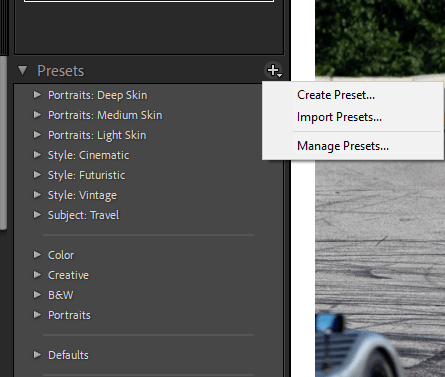Select the Portraits: Medium Skin label

coord(105,115)
